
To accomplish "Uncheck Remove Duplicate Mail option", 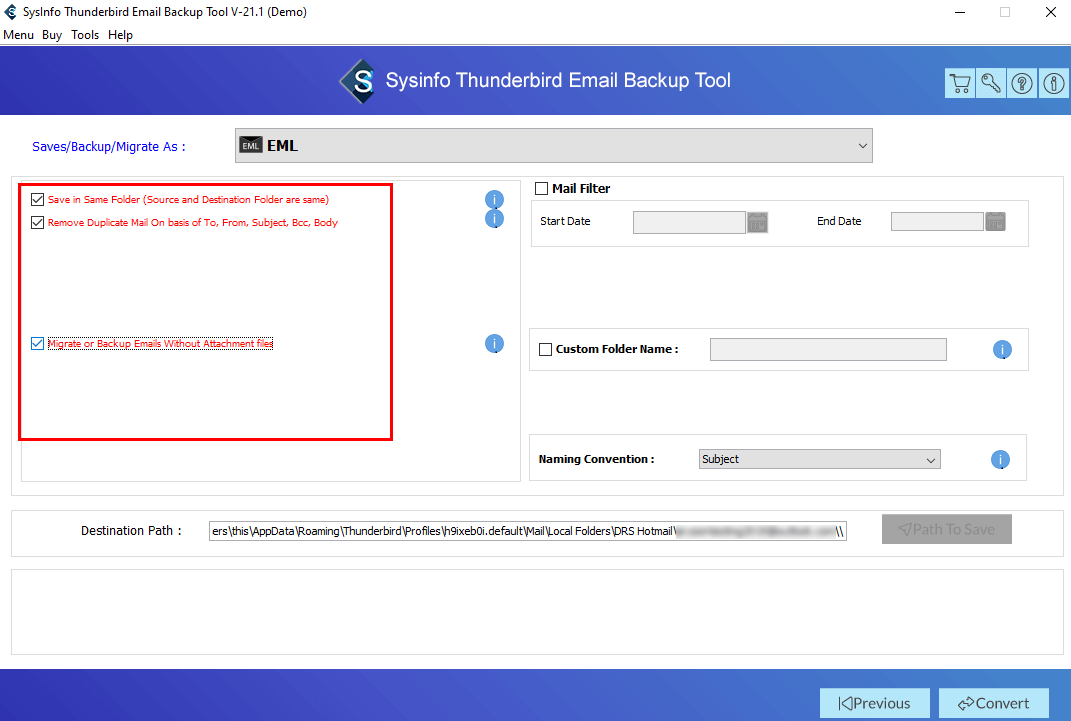I will tap(38, 223).
